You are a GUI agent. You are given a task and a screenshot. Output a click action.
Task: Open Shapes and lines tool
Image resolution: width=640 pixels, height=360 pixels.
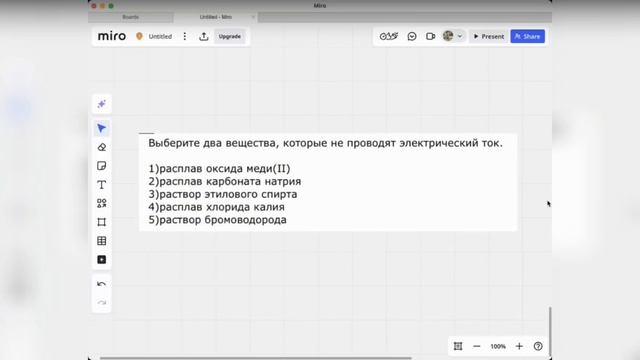click(x=102, y=203)
